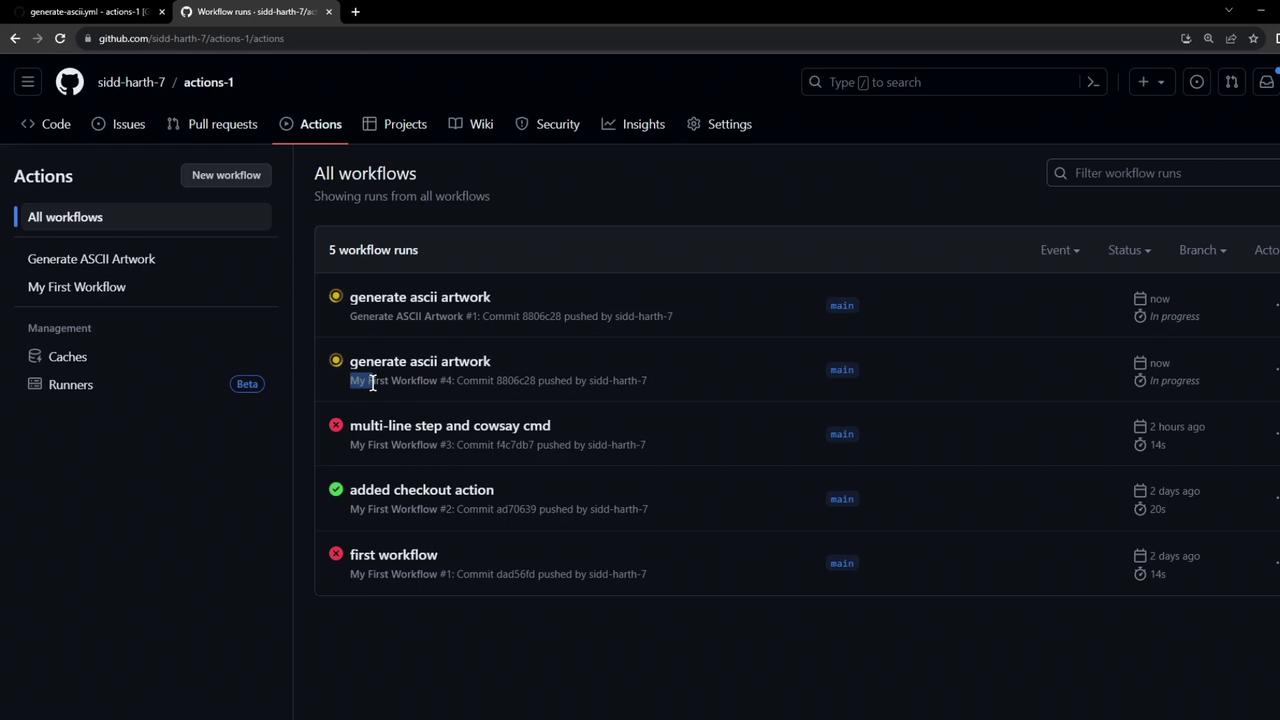Bookmark this page with star icon

(x=1253, y=38)
